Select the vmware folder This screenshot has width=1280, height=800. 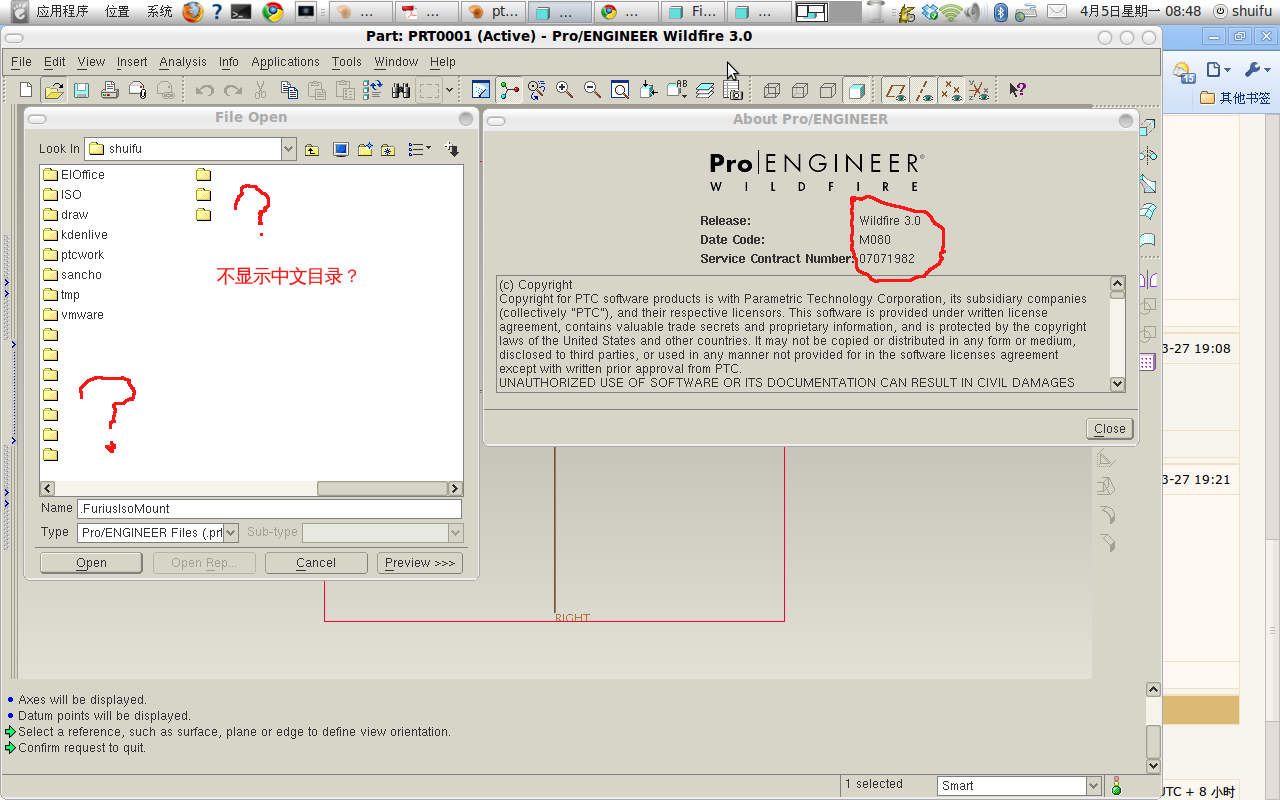73,315
